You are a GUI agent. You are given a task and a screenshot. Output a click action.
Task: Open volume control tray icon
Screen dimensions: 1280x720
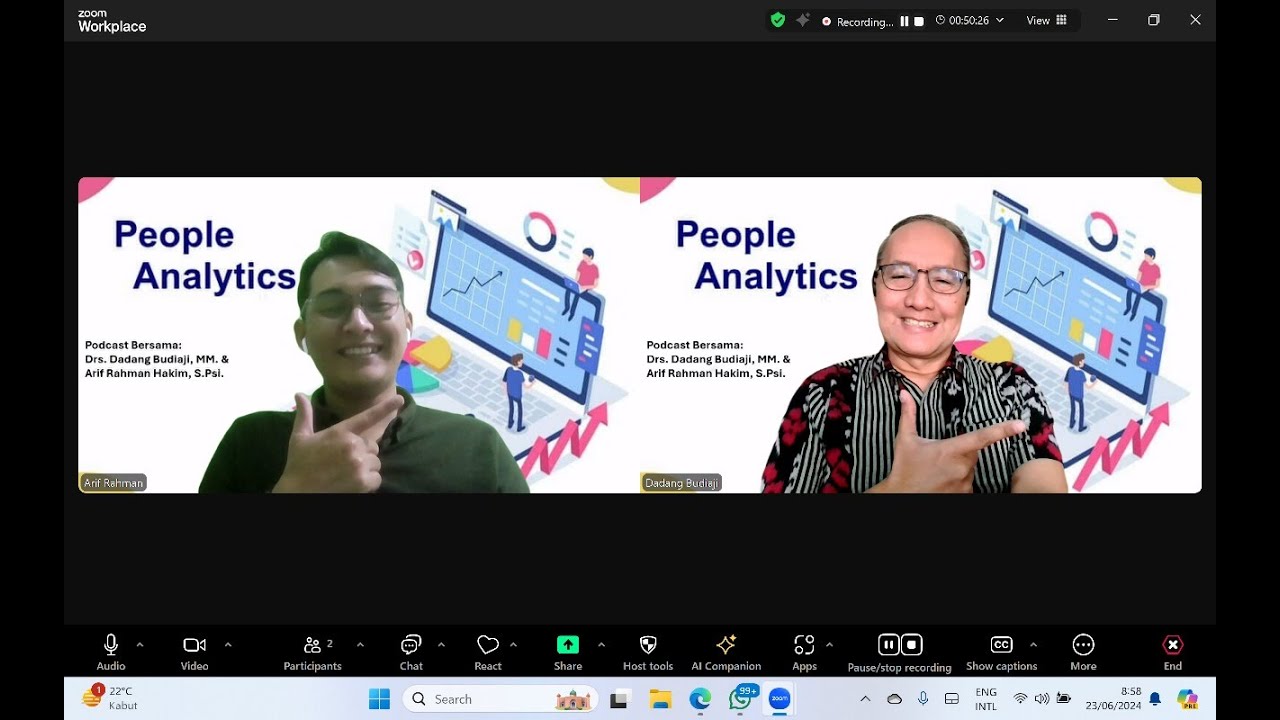coord(1042,699)
